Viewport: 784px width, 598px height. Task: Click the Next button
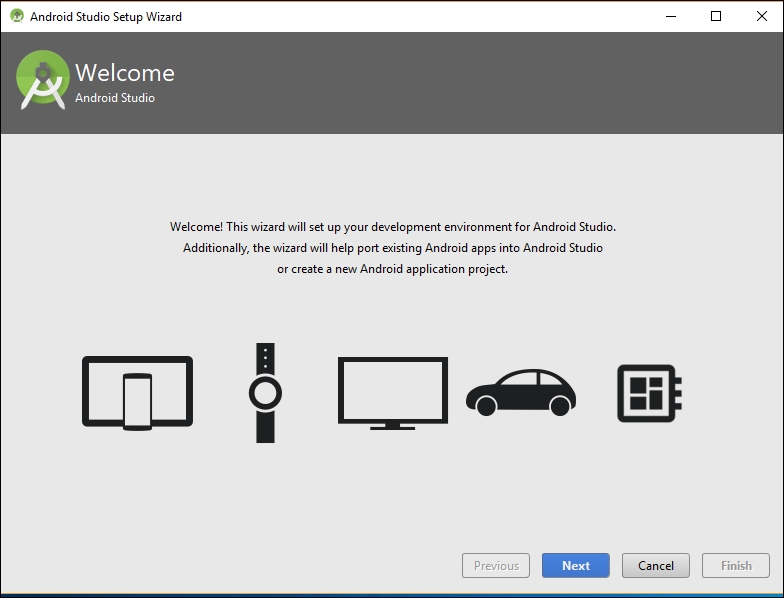(x=576, y=566)
